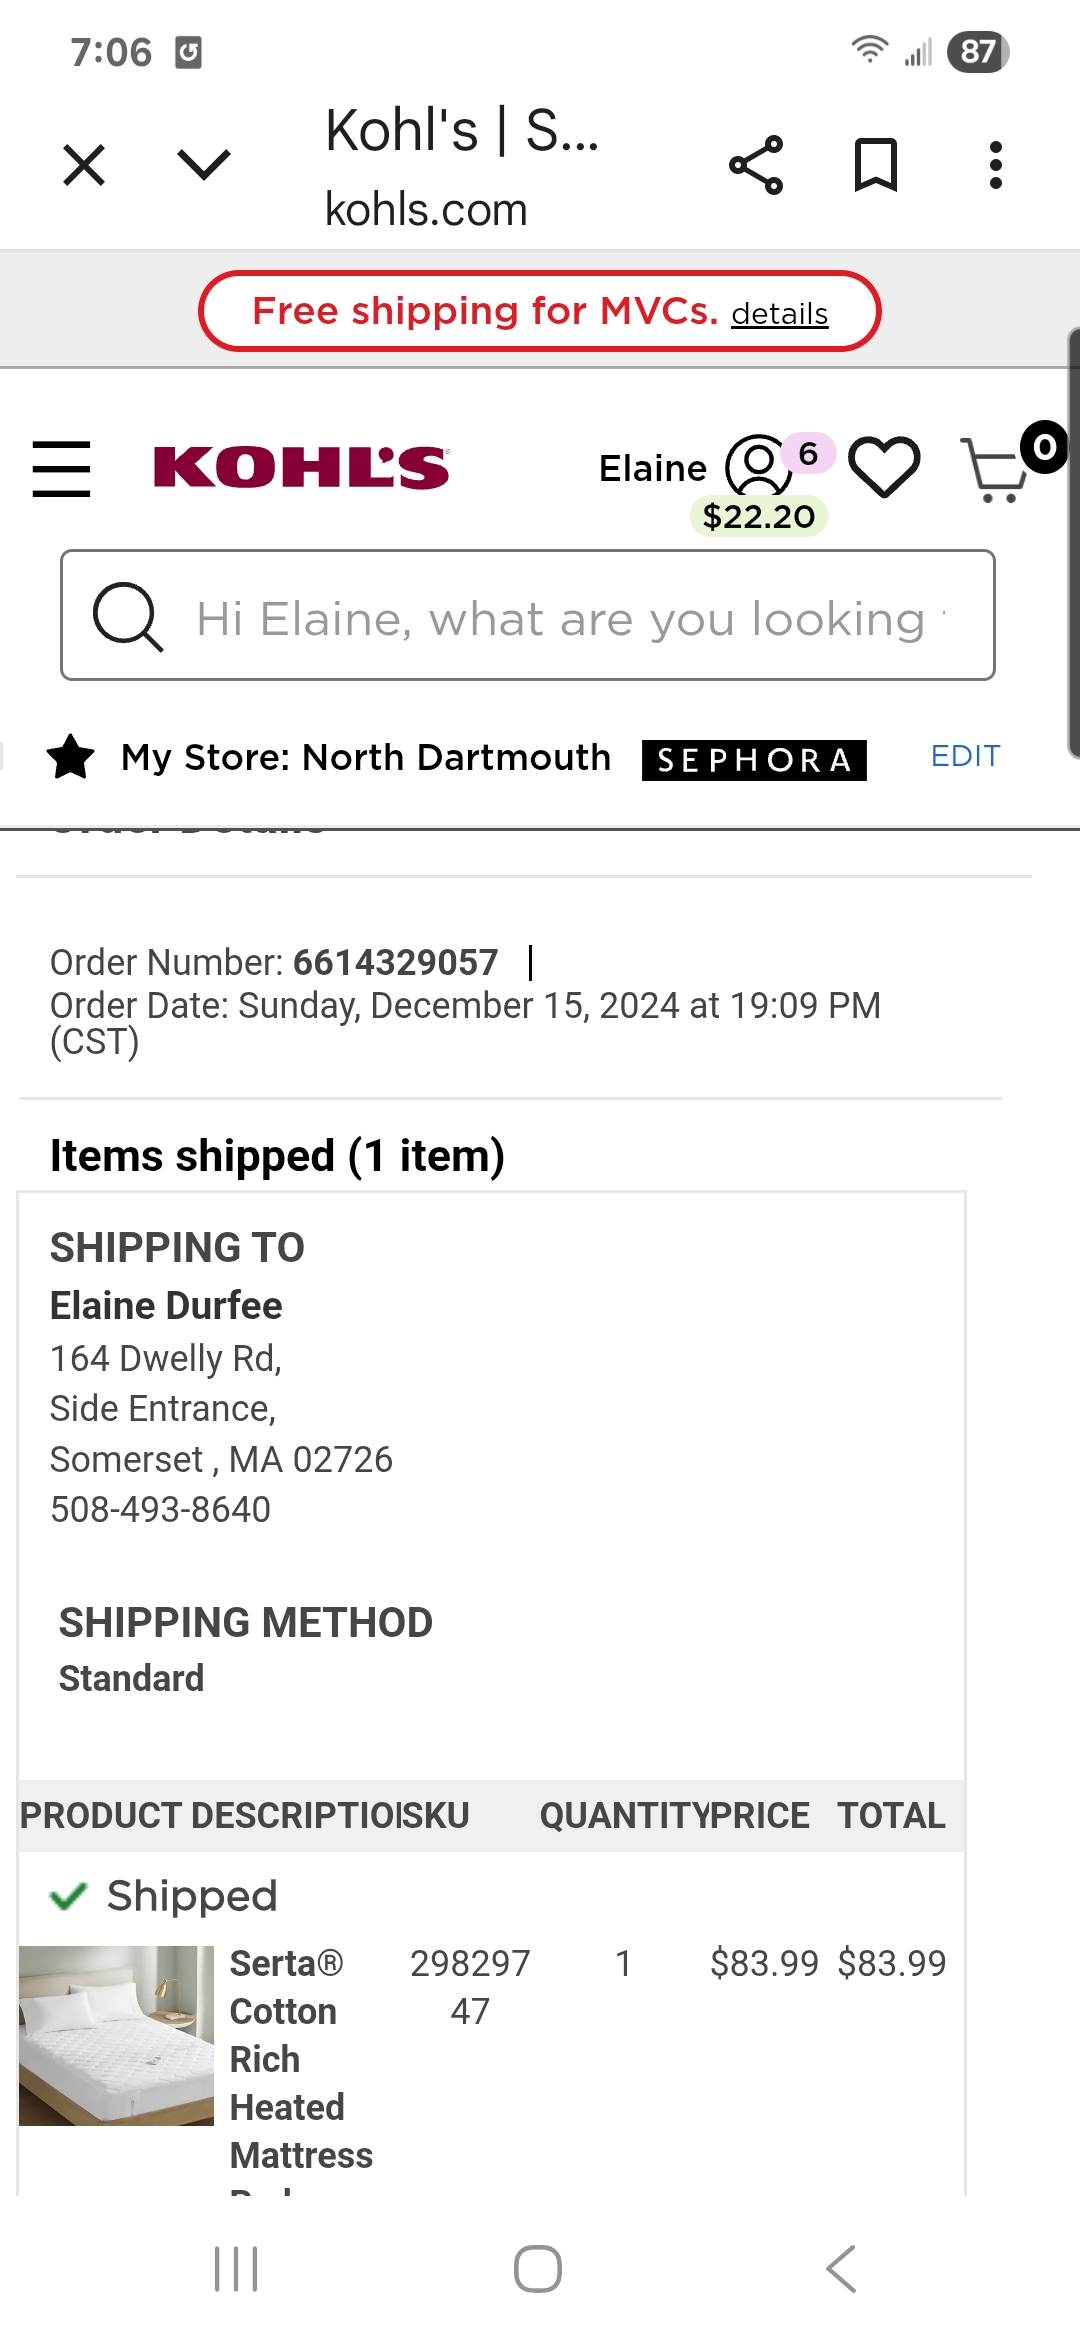
Task: Open Serta mattress pad product thumbnail
Action: pos(116,2035)
